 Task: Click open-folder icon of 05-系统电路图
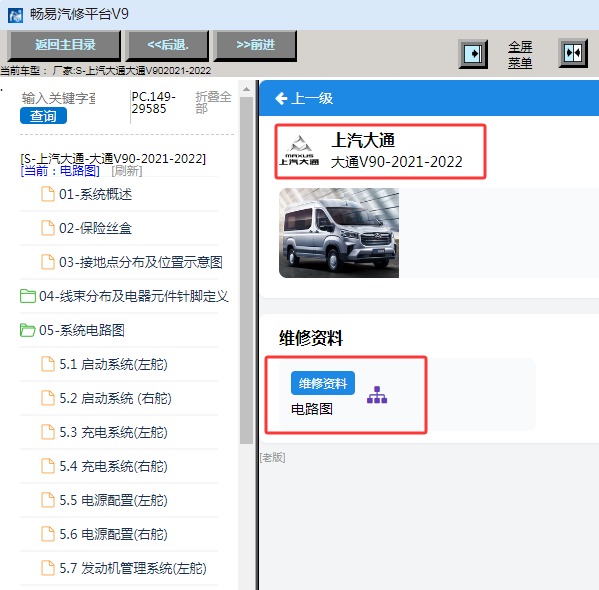pyautogui.click(x=28, y=330)
